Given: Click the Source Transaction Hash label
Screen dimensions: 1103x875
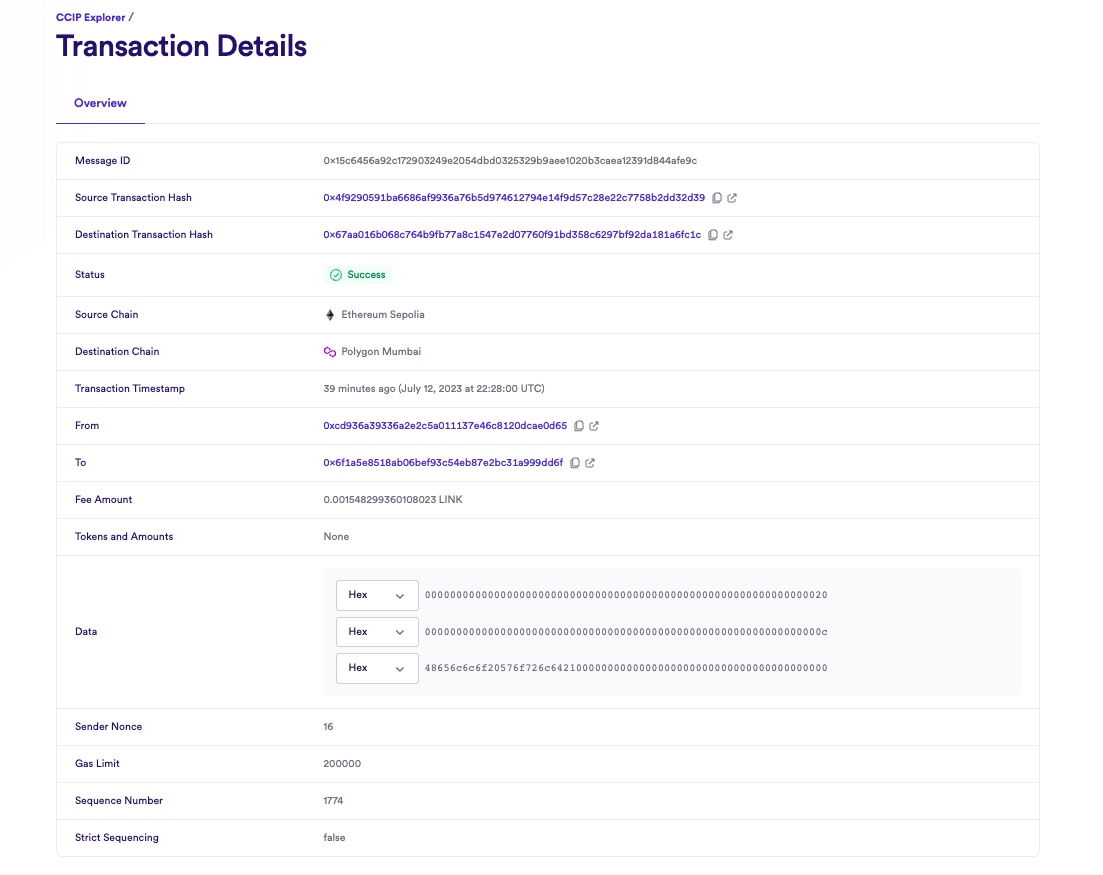Looking at the screenshot, I should (x=134, y=198).
